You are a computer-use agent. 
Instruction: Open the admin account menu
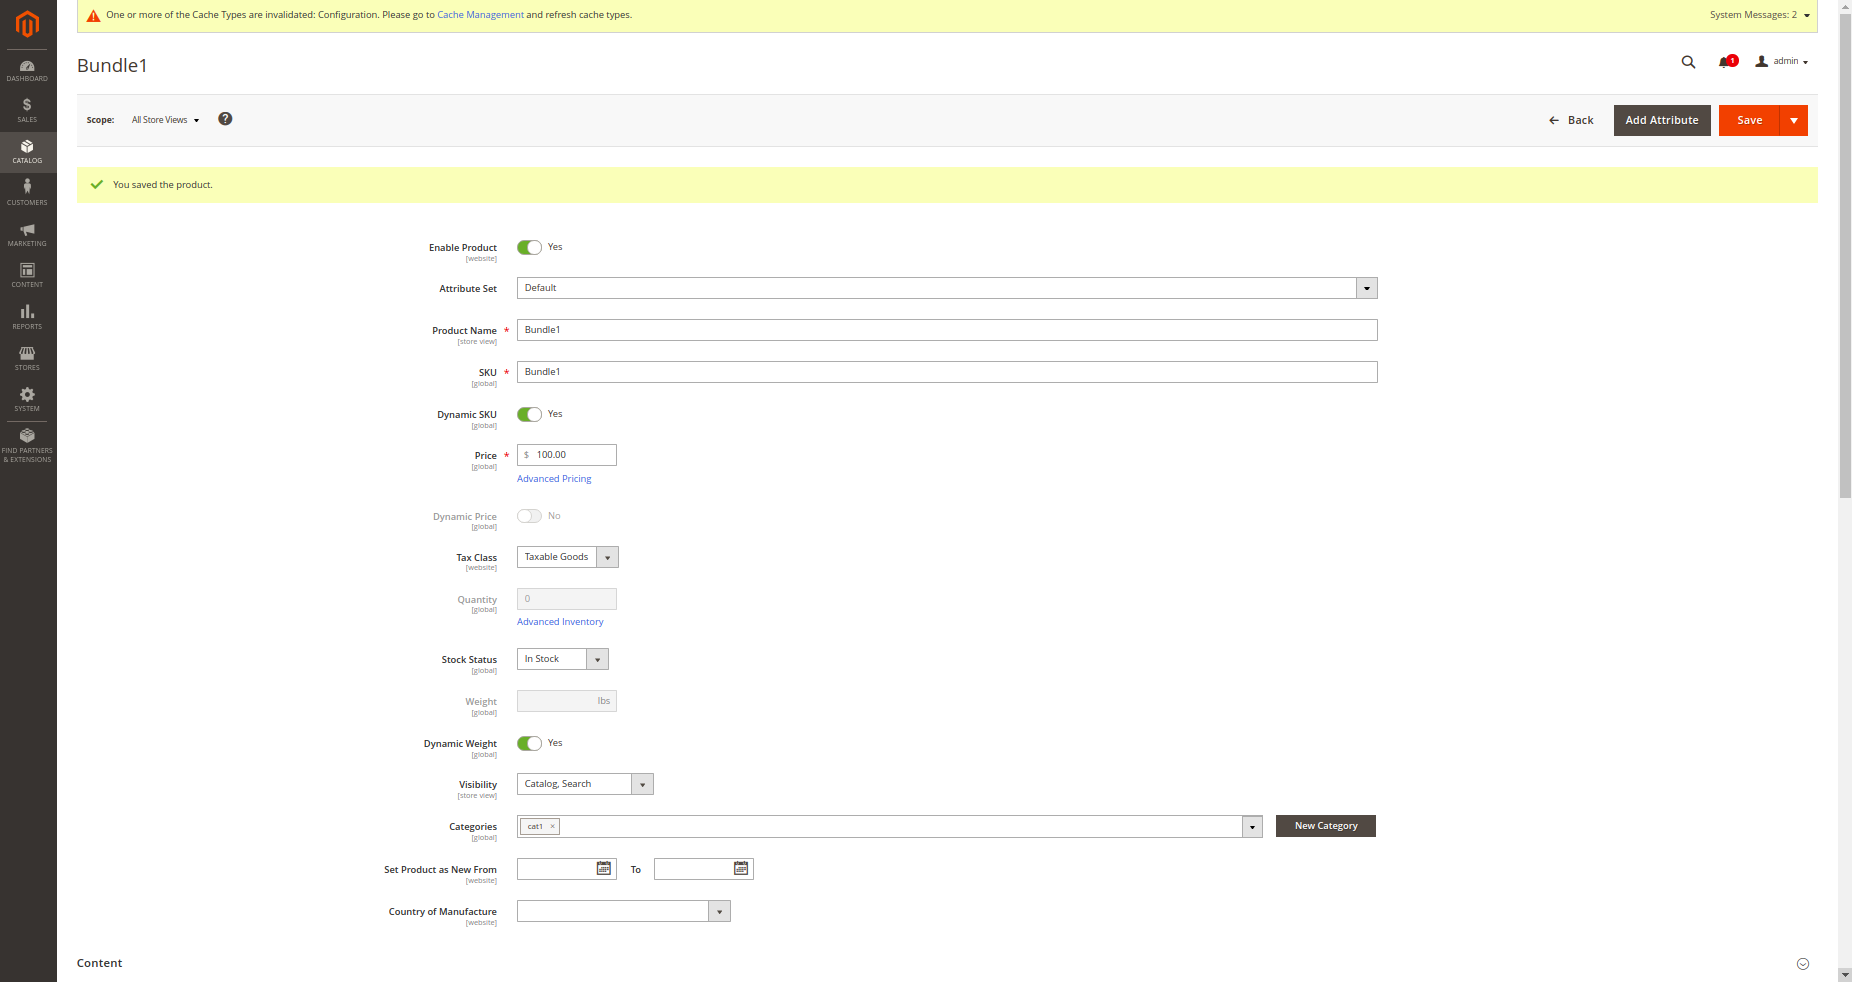pyautogui.click(x=1782, y=62)
